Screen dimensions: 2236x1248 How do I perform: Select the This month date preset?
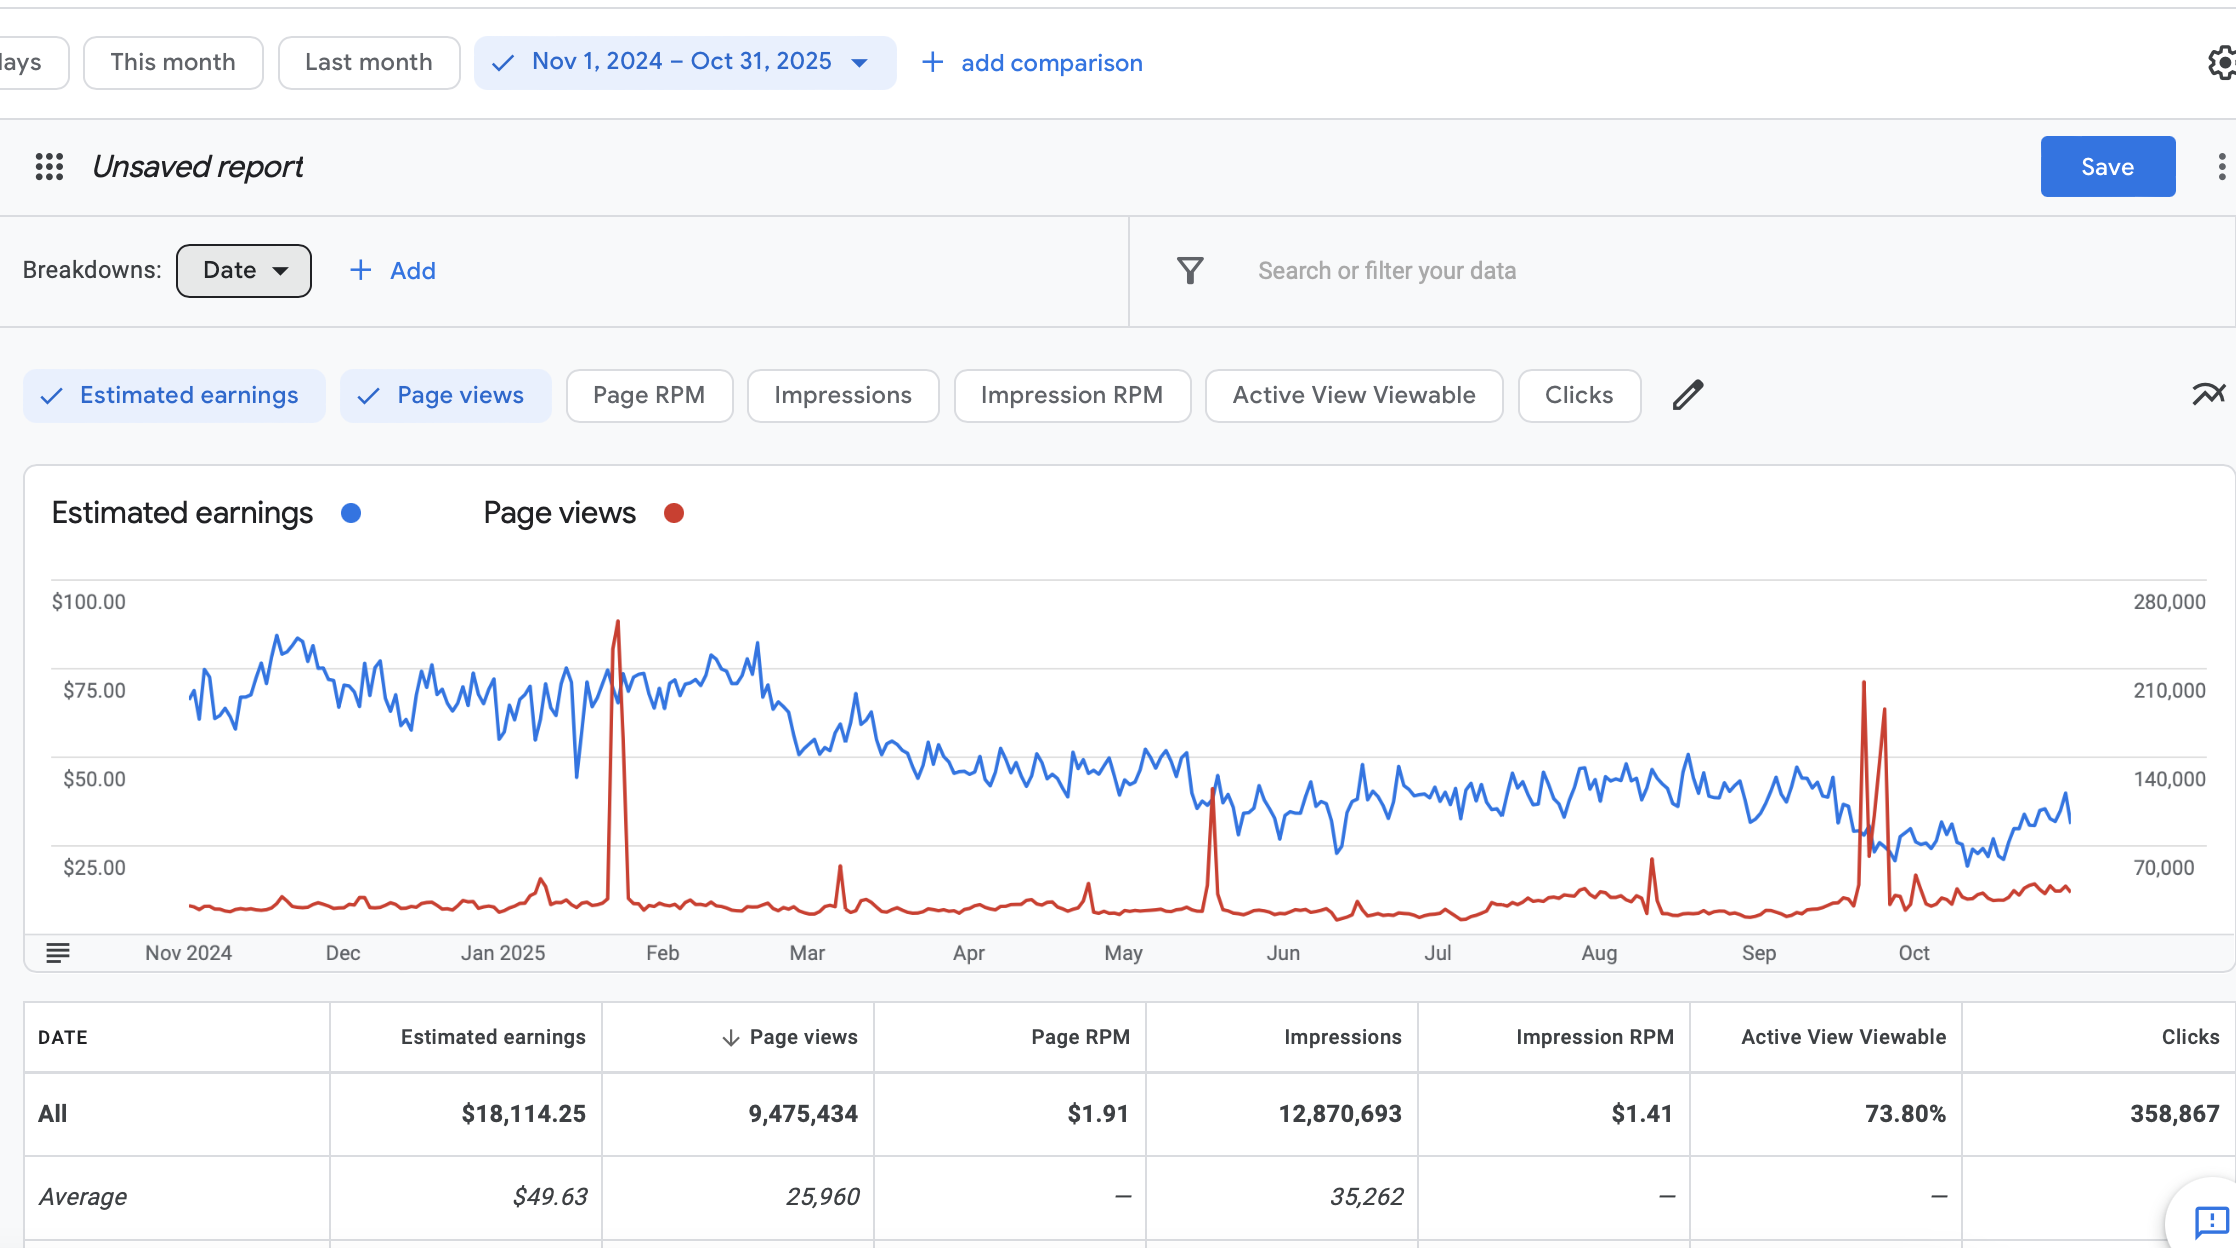173,63
